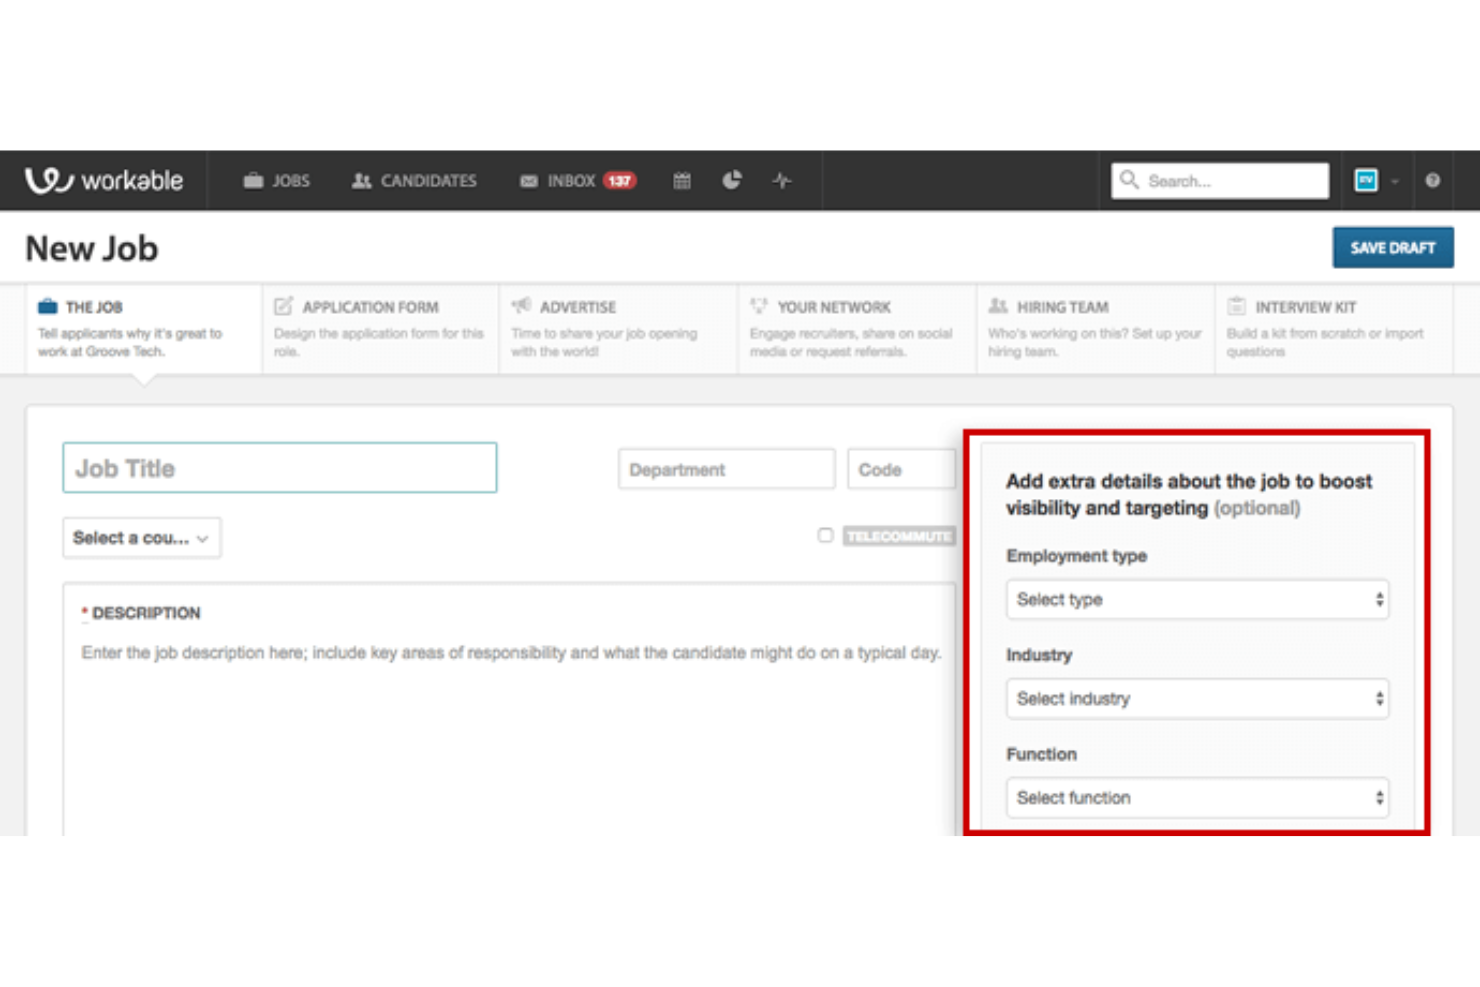Open Candidates from the top navigation
The height and width of the screenshot is (987, 1480).
pos(414,181)
